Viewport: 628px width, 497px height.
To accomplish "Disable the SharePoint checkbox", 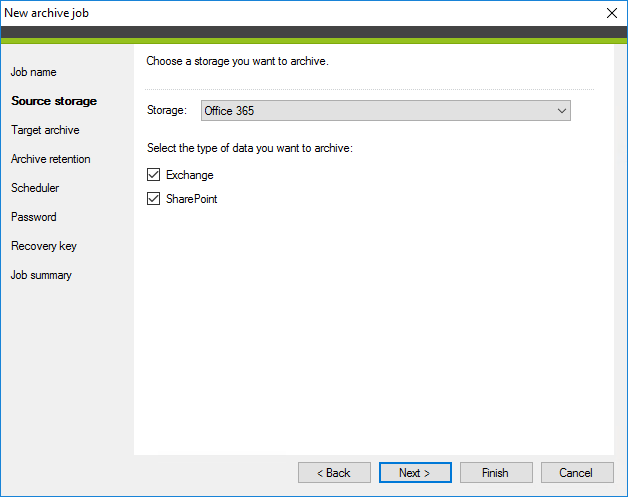I will tap(154, 199).
